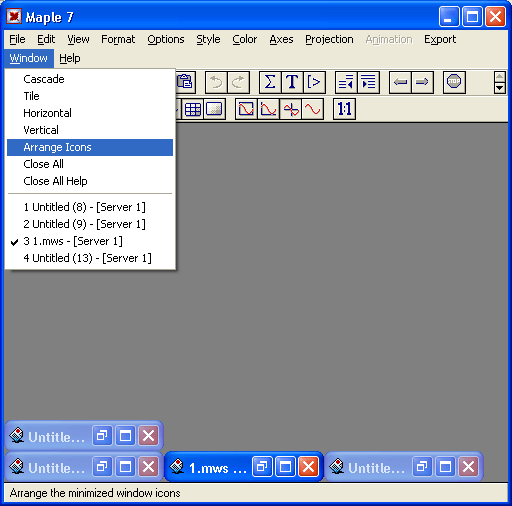Click the 1:1 constrained scaling icon
This screenshot has height=506, width=512.
[344, 109]
